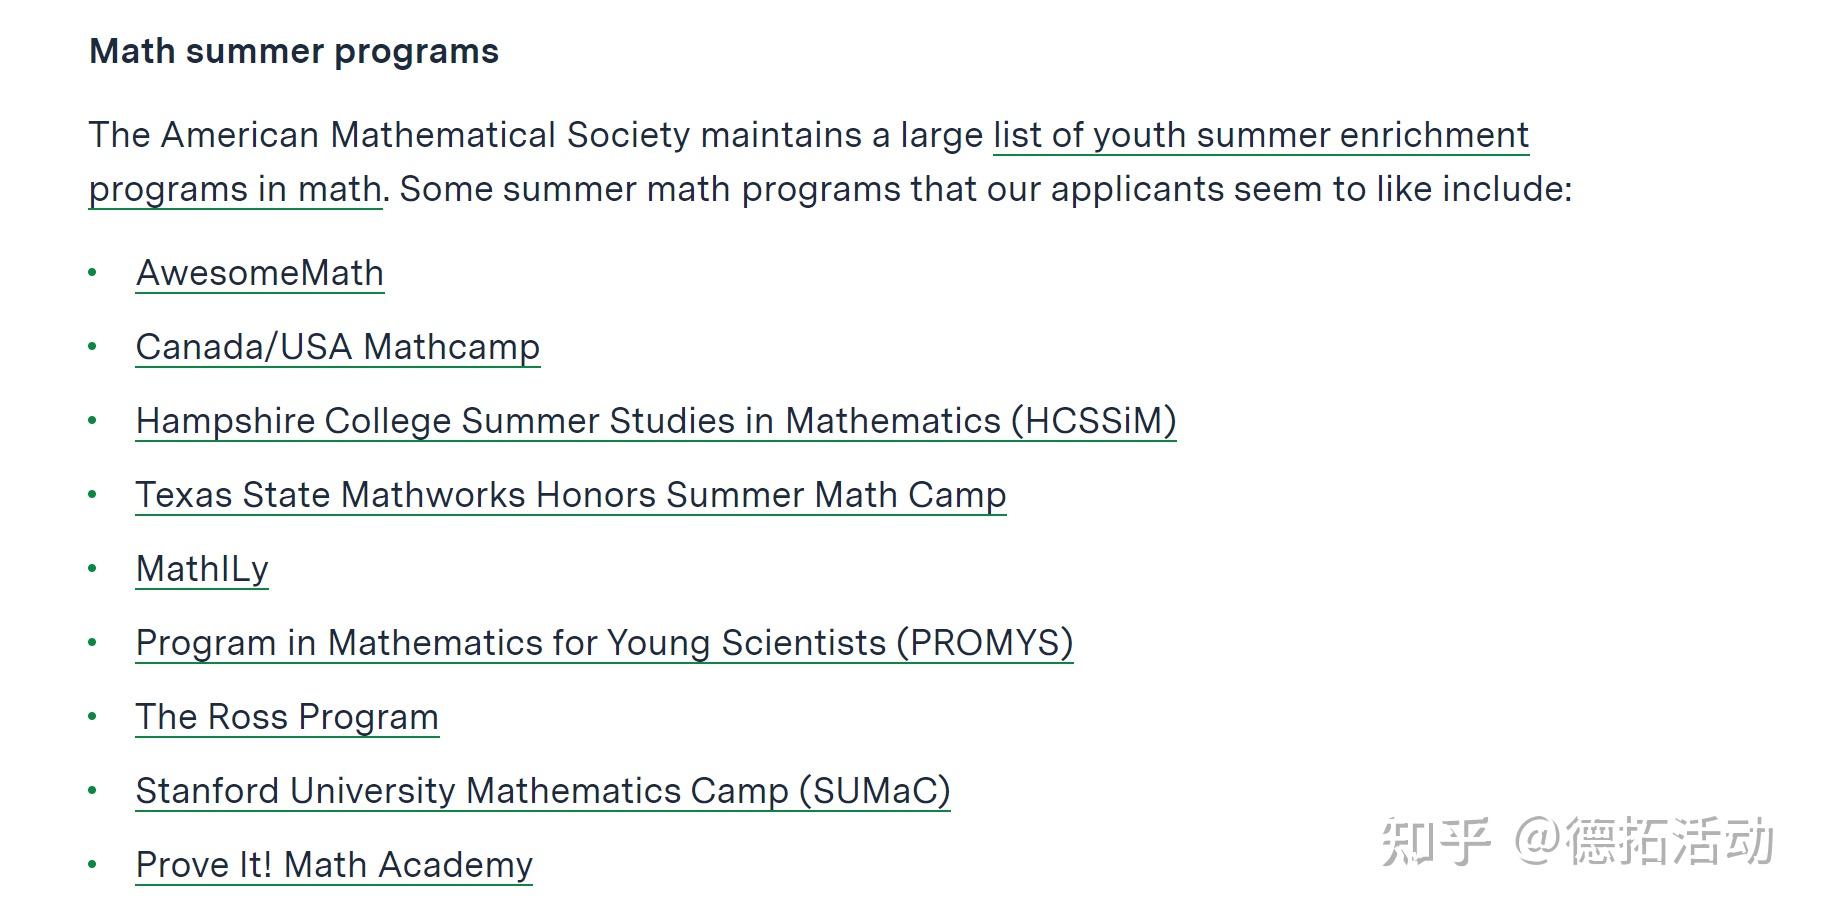The image size is (1821, 914).
Task: Click the bullet beside MathILy
Action: coord(93,568)
